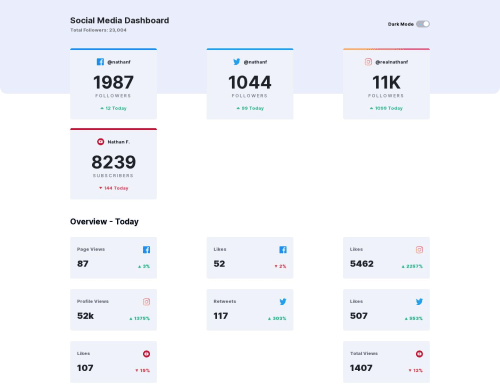Click the Total Followers: 23,004 text
This screenshot has width=500, height=388.
[98, 30]
